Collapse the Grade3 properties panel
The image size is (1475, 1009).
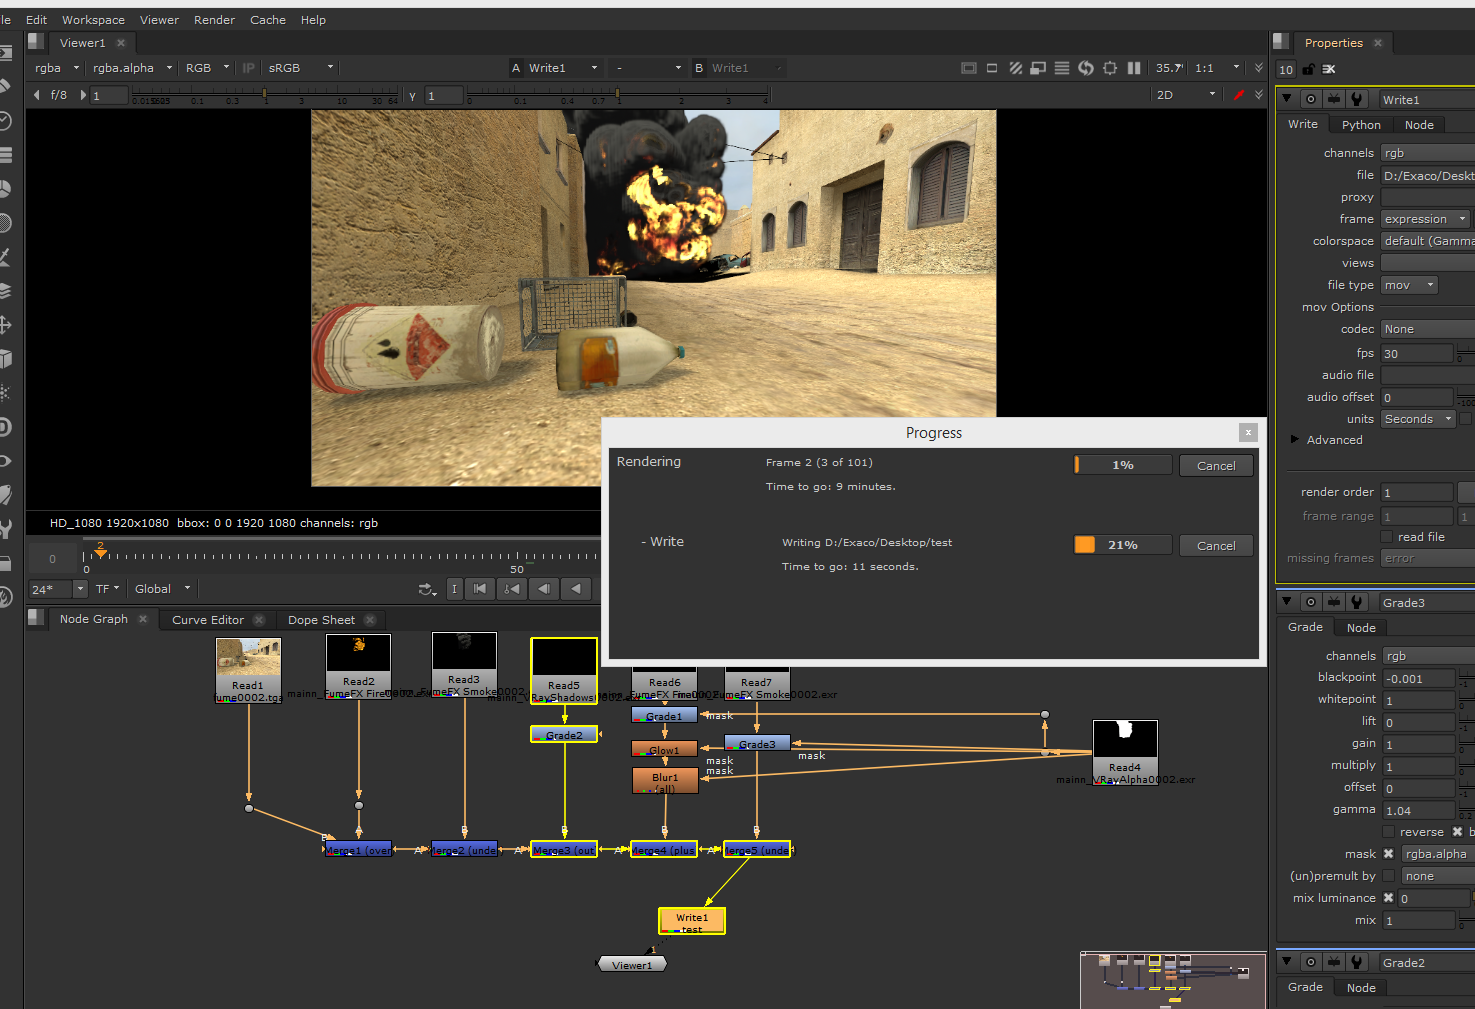(1287, 602)
